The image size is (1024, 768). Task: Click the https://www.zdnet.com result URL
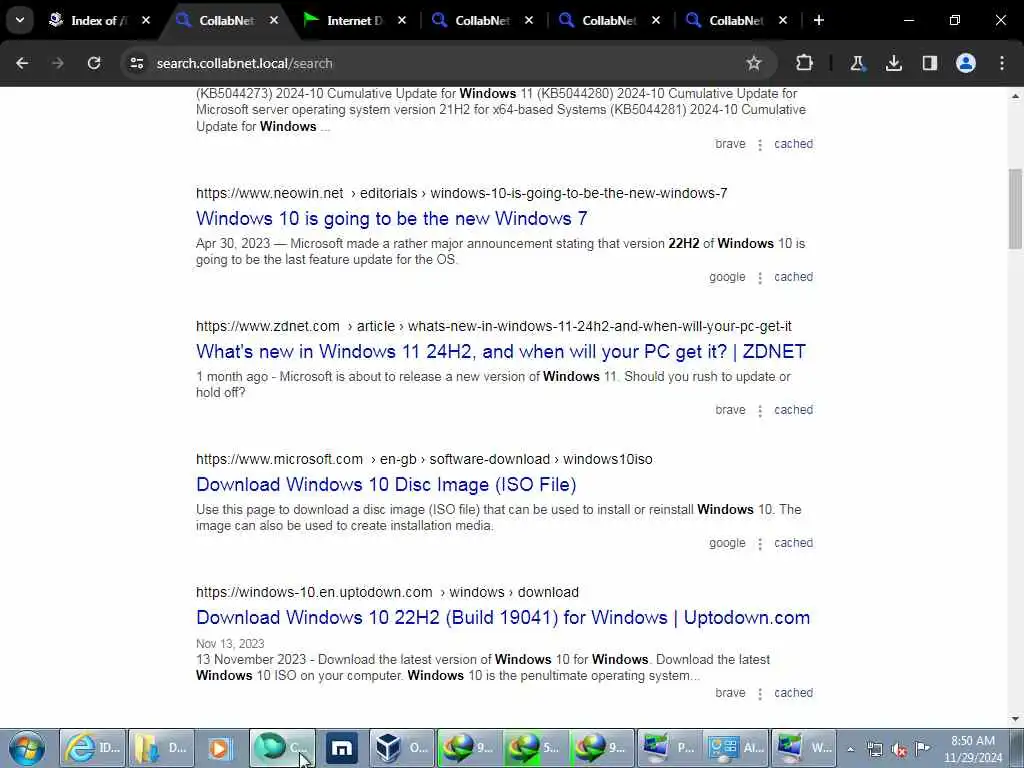[x=494, y=327]
